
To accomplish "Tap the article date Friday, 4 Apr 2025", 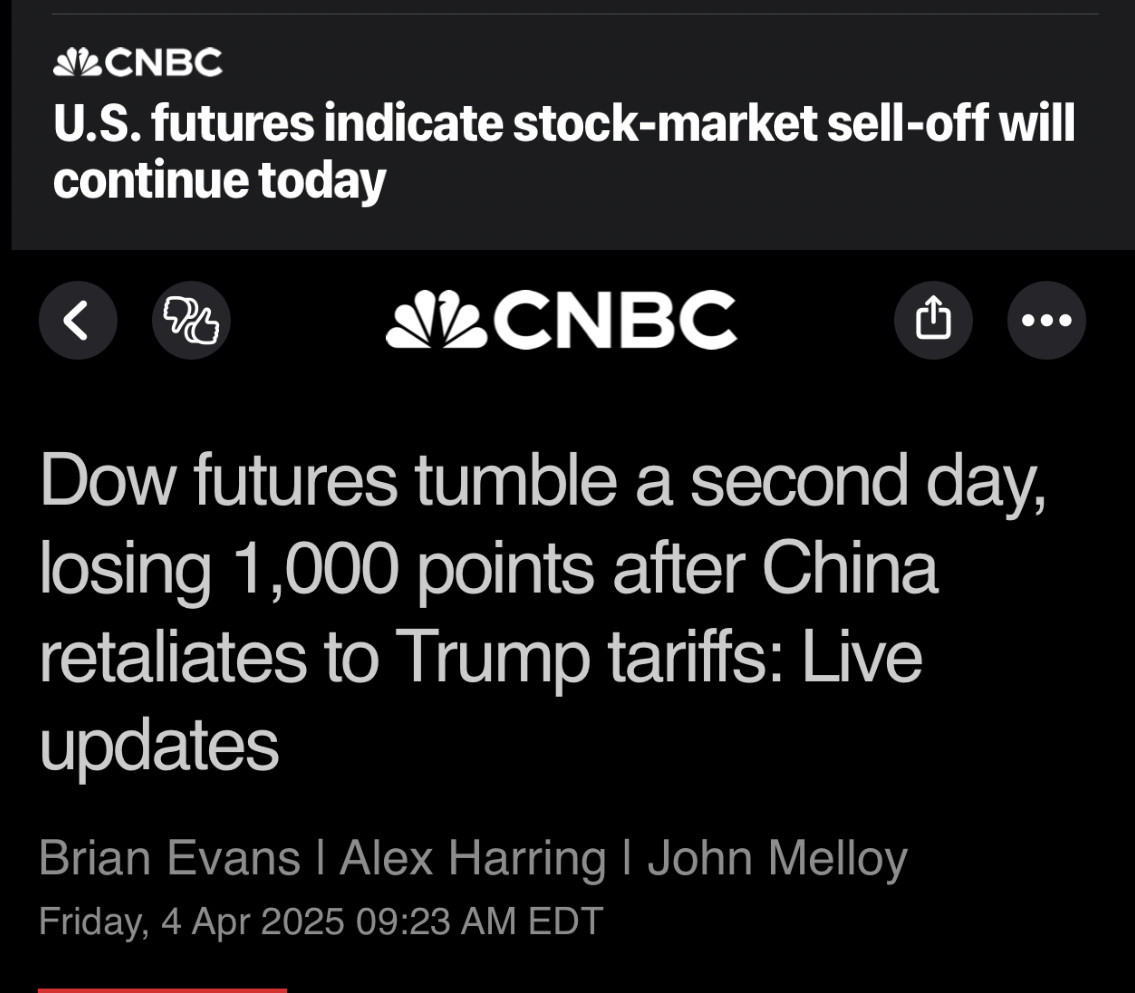I will [192, 921].
